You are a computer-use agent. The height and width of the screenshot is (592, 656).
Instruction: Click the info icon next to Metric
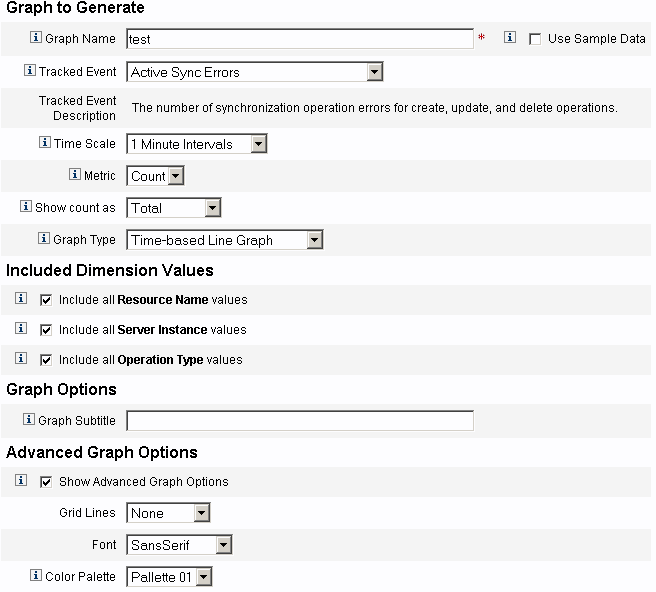[74, 175]
